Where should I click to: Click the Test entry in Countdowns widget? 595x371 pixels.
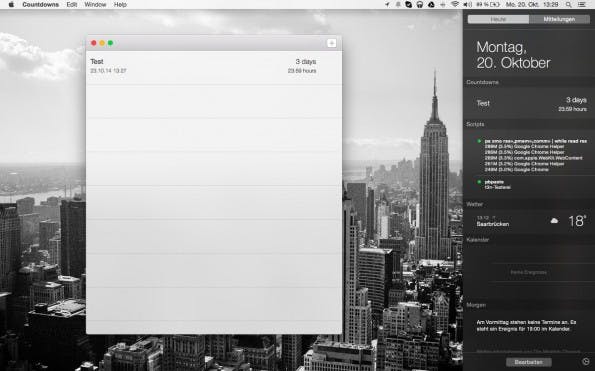click(529, 104)
